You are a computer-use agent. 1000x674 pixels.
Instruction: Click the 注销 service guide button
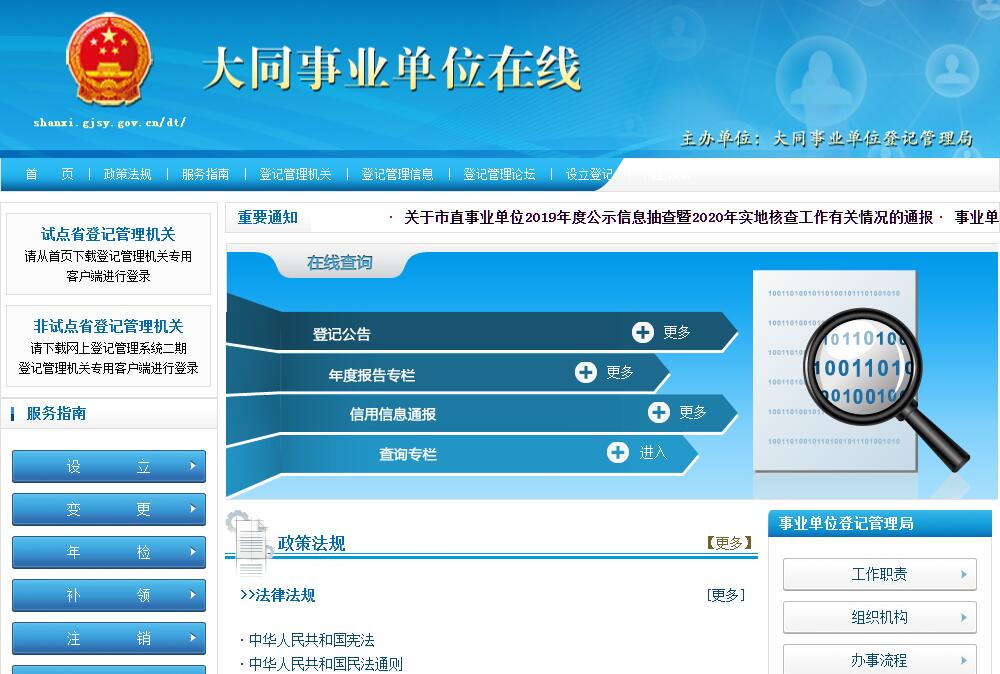coord(109,638)
